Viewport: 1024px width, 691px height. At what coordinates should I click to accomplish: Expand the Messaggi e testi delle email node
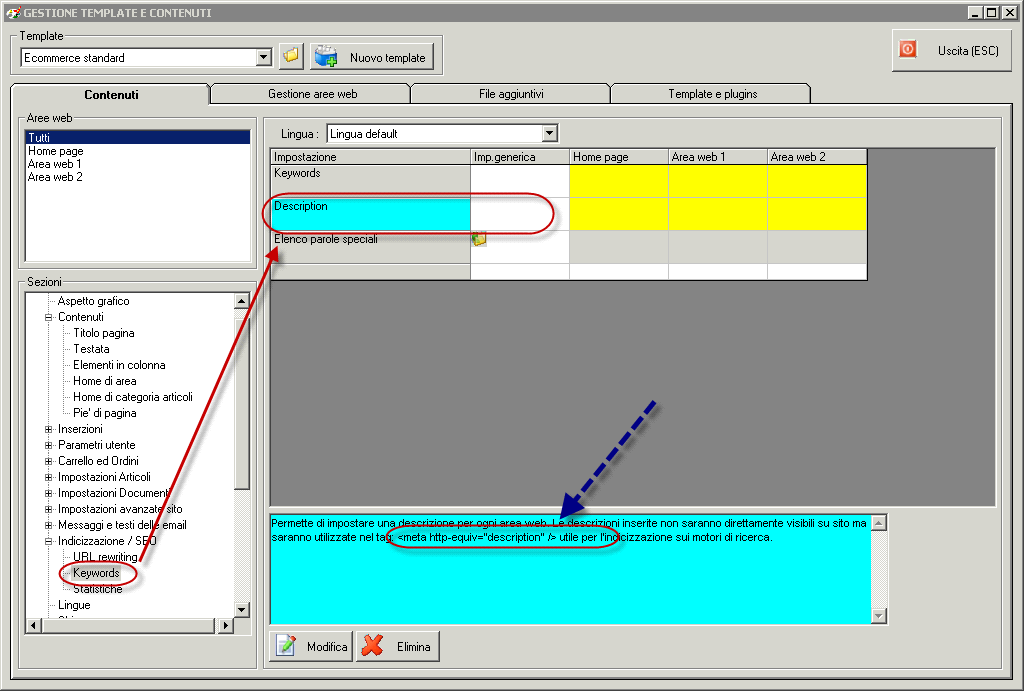coord(48,525)
